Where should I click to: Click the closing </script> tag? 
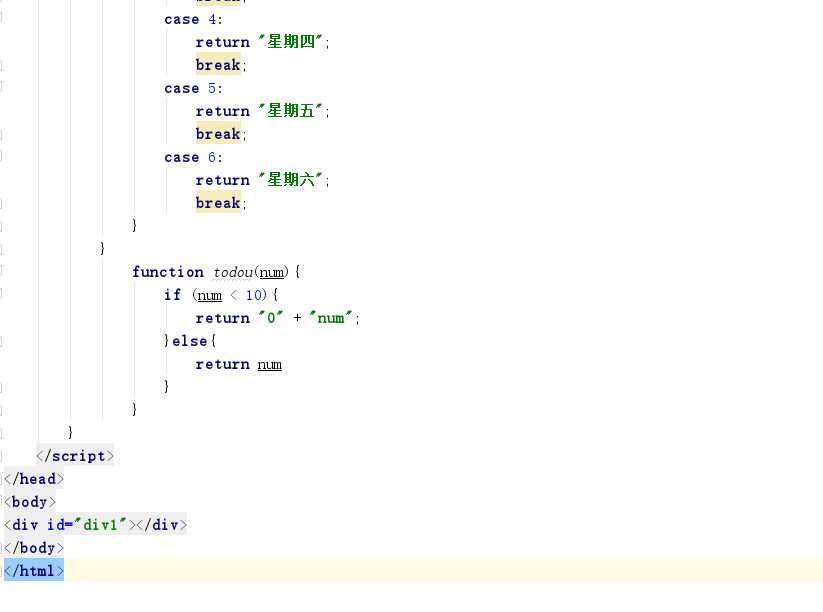(75, 456)
